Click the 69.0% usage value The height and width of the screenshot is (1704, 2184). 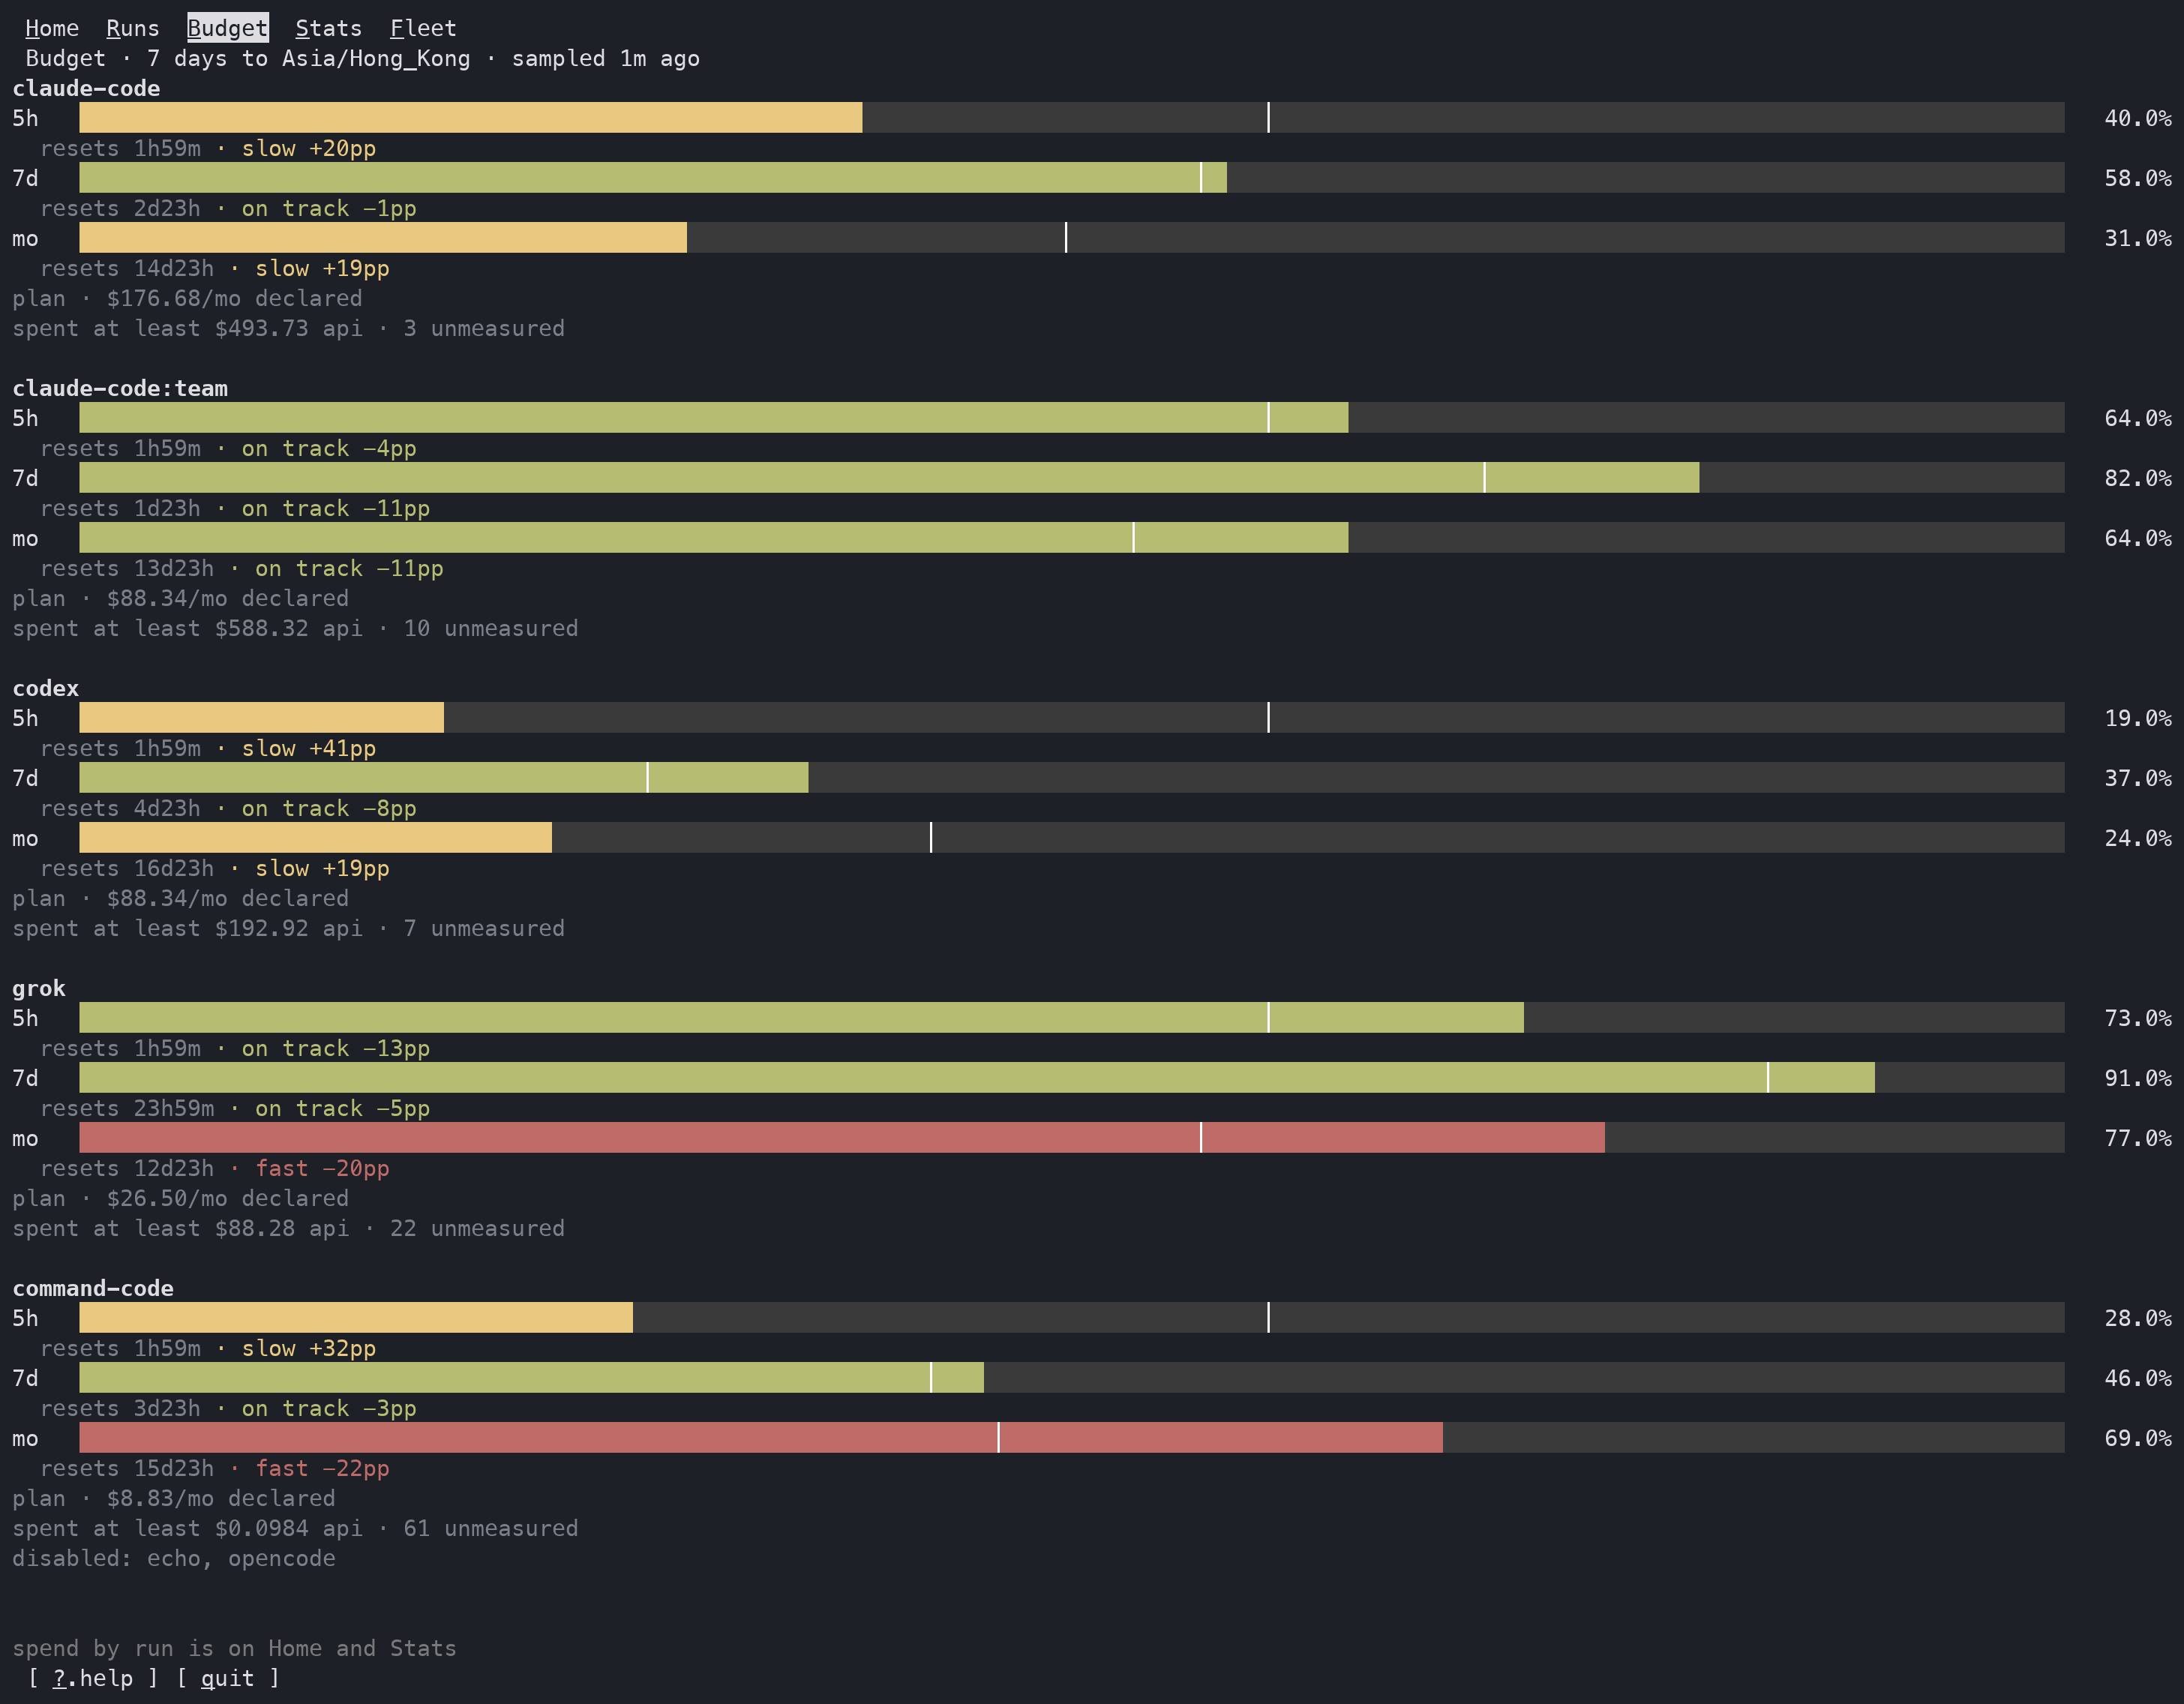click(x=2137, y=1438)
